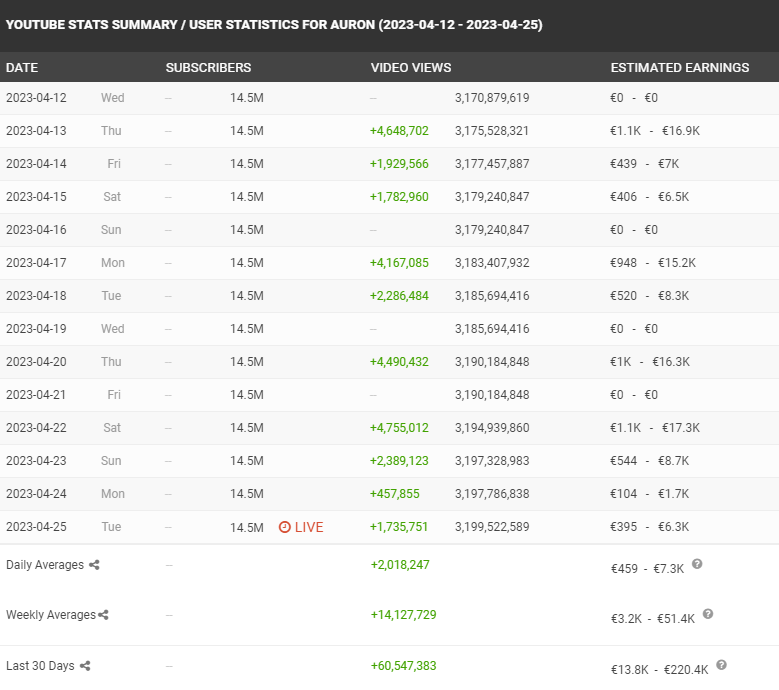Click views gain +1,735,751
Screen dimensions: 779x690
coord(399,527)
